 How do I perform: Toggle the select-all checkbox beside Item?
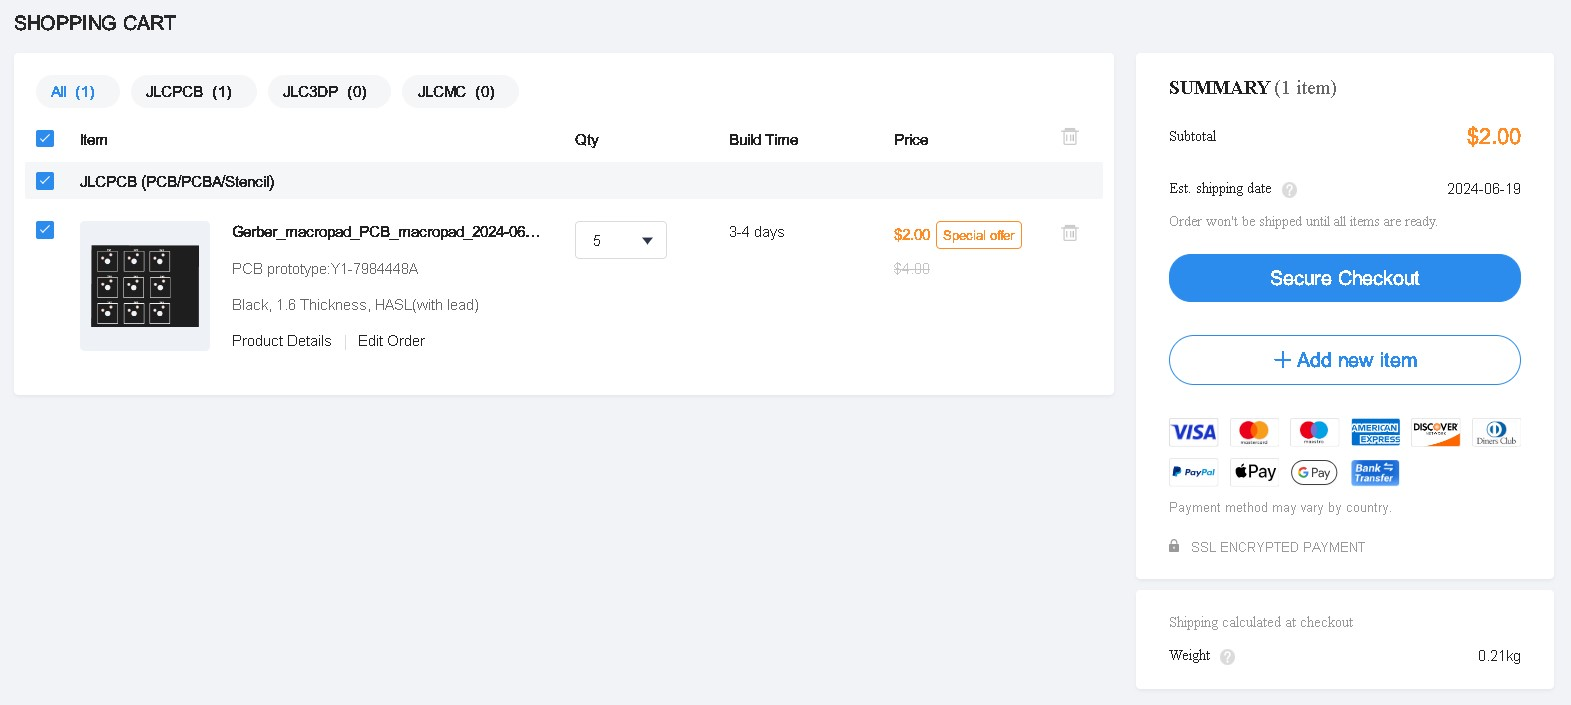(x=45, y=139)
